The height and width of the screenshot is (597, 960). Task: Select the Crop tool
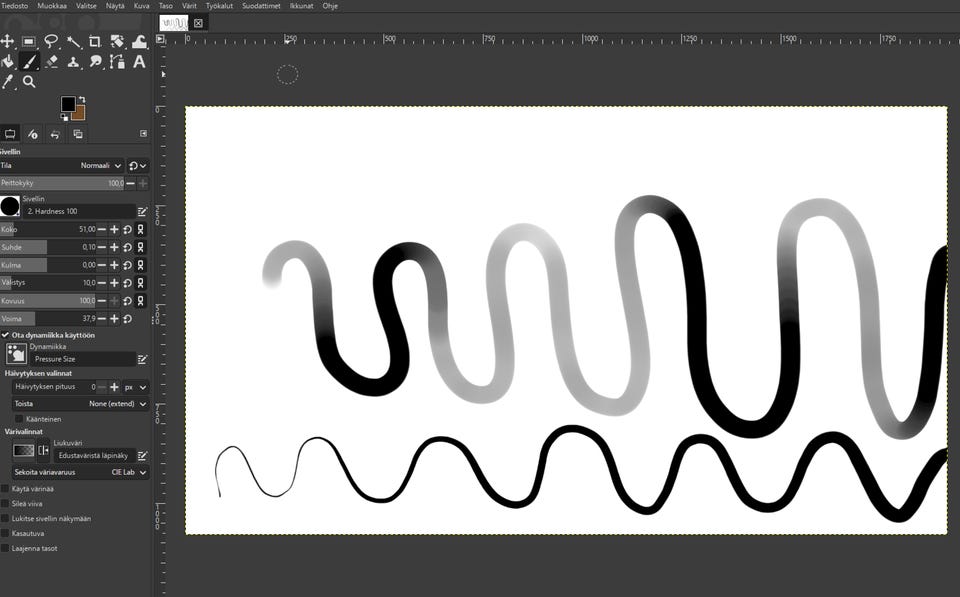(95, 41)
